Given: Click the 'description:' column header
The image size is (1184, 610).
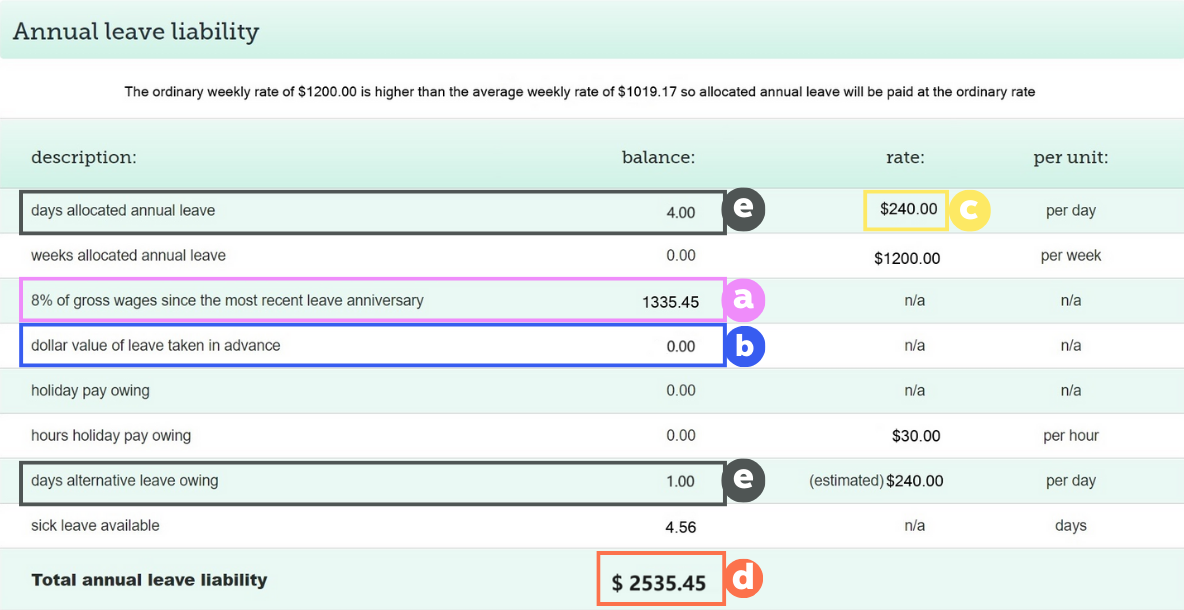Looking at the screenshot, I should [84, 157].
